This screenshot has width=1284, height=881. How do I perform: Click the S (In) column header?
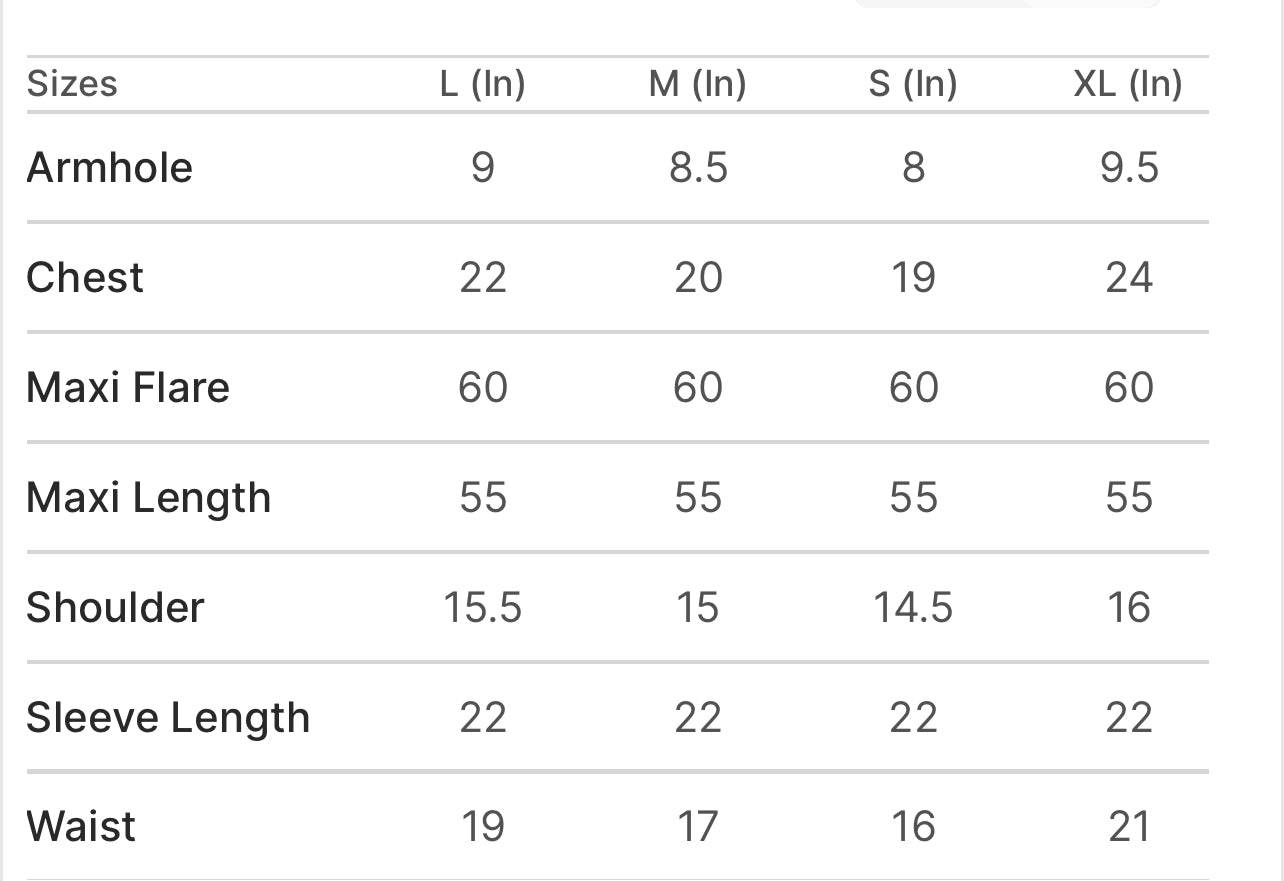coord(913,84)
